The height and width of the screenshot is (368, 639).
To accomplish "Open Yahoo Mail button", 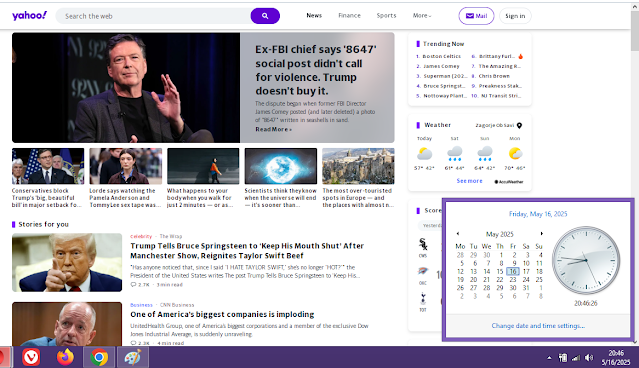I will 476,16.
